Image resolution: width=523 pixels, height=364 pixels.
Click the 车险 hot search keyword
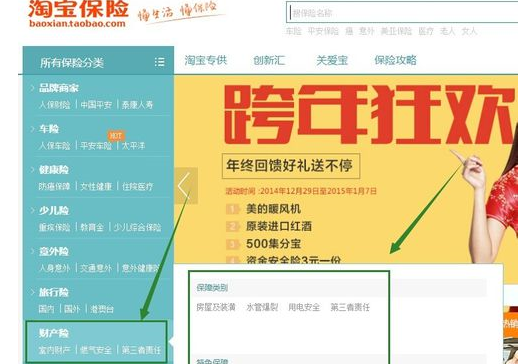[294, 31]
